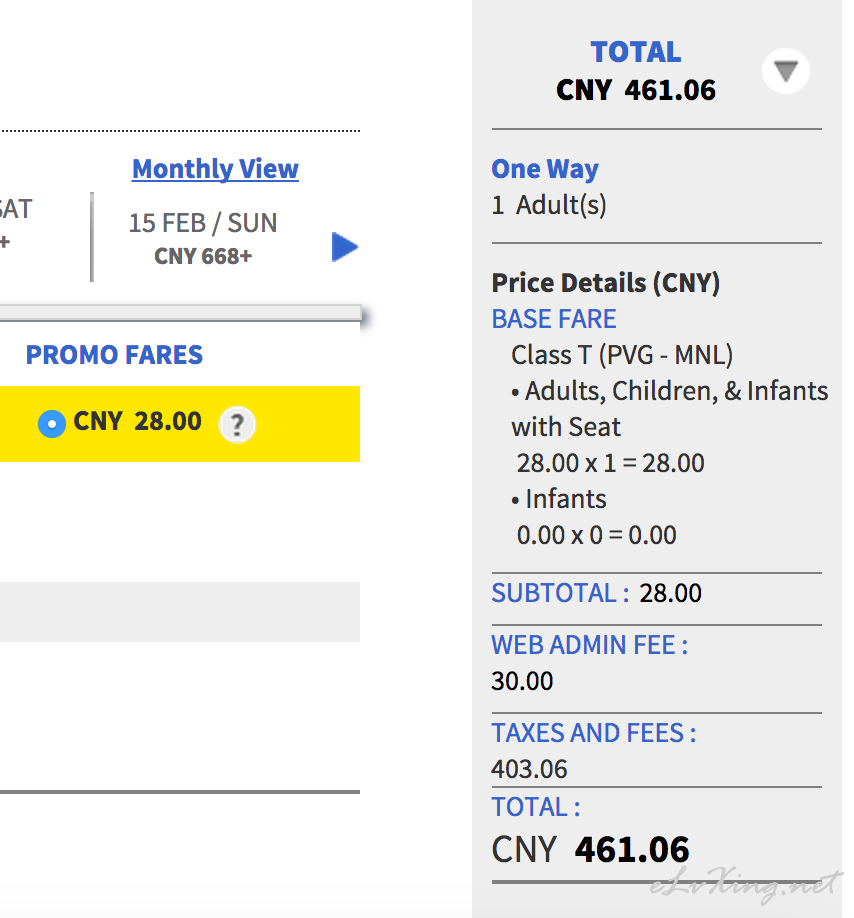Click Class T (PVG - MNL) text
The image size is (854, 918).
(622, 355)
